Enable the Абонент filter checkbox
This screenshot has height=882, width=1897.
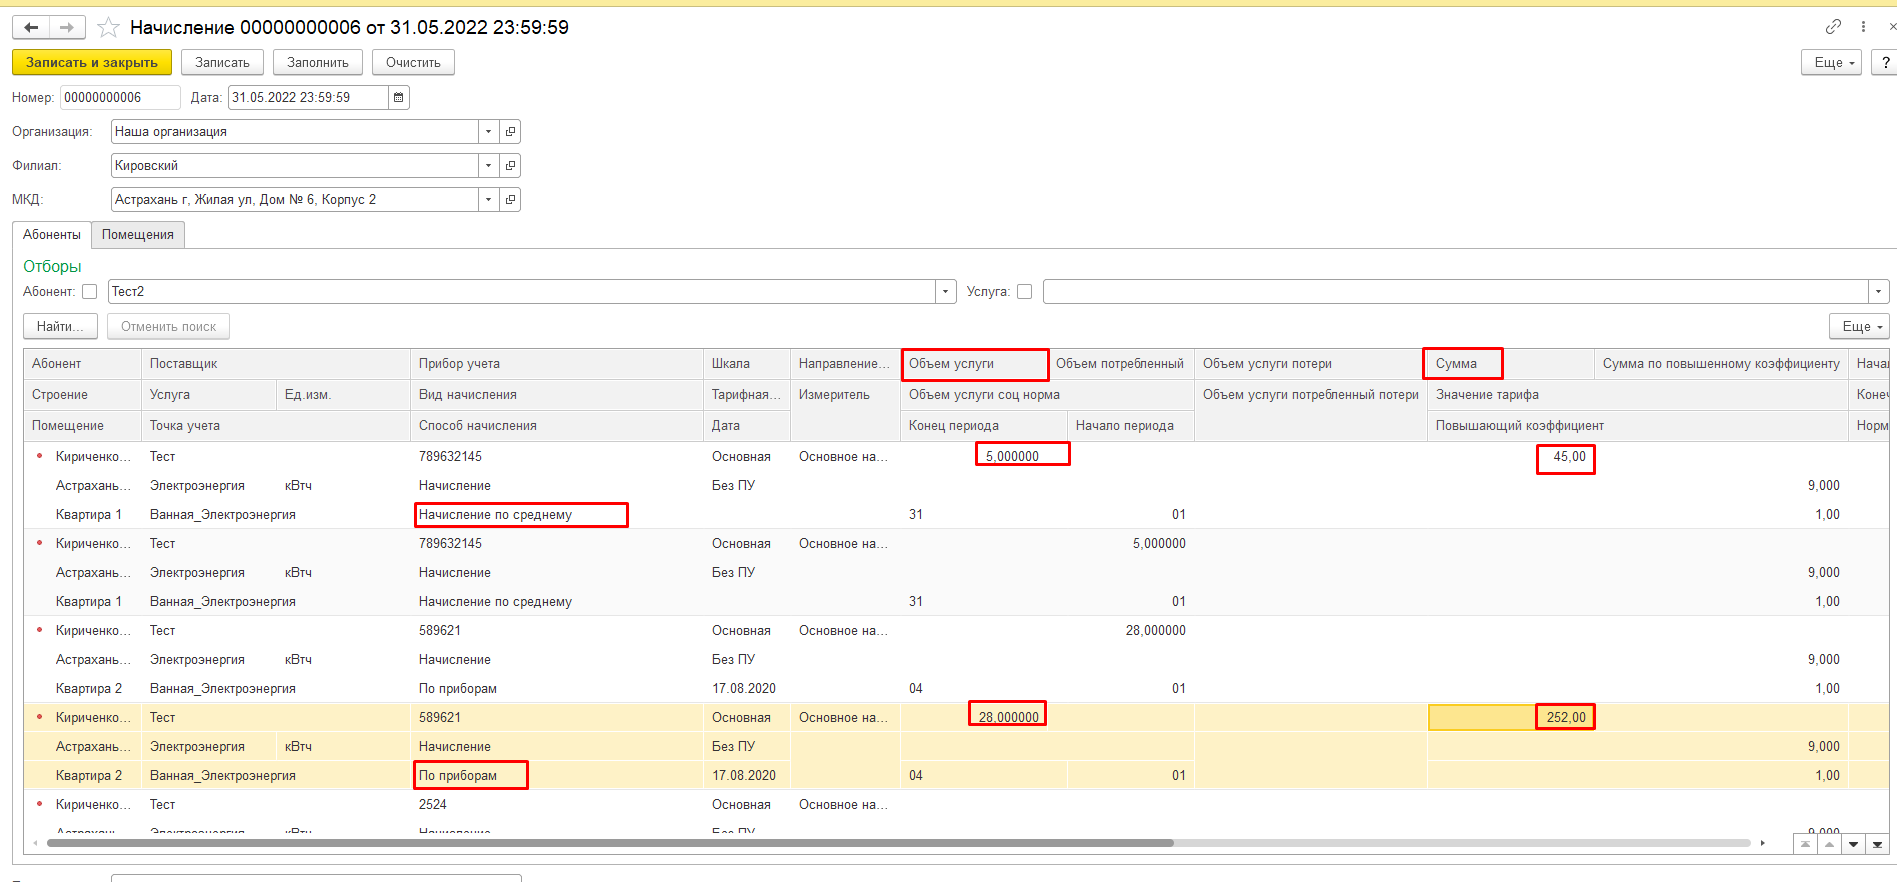[x=90, y=292]
